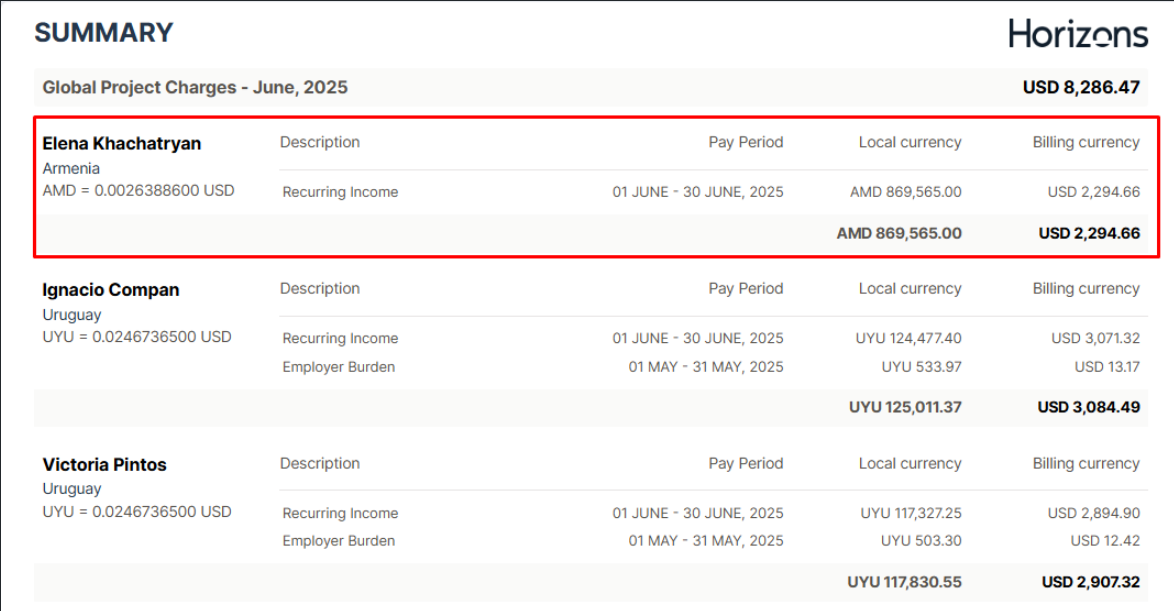Screen dimensions: 1174x611
Task: Select the USD 13.17 amount
Action: pyautogui.click(x=1107, y=367)
